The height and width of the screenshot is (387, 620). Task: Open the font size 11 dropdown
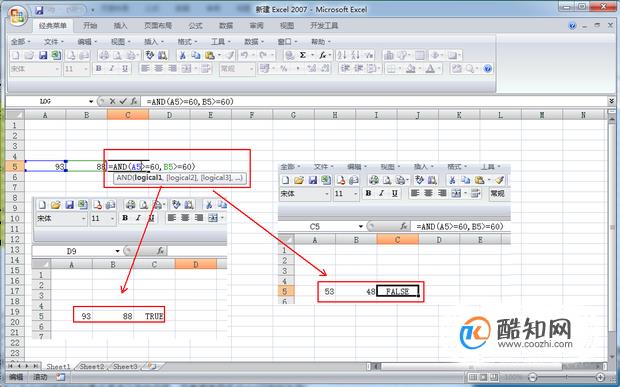pyautogui.click(x=86, y=69)
